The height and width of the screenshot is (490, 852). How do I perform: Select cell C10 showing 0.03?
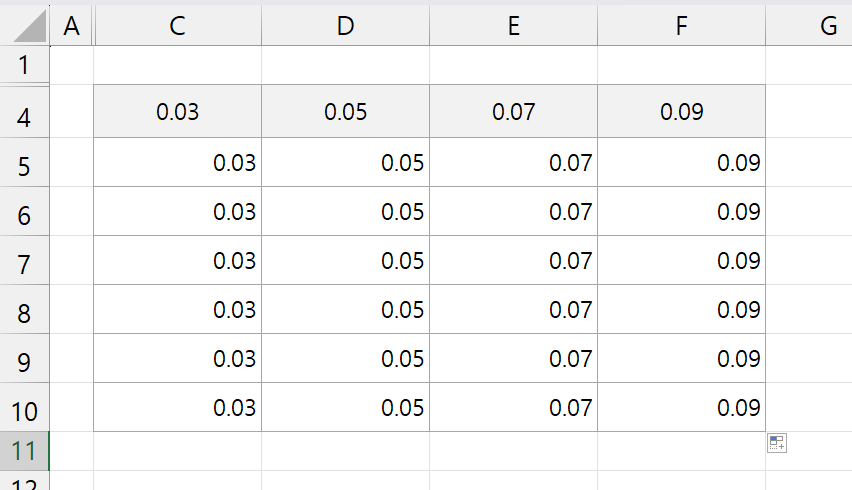[x=178, y=407]
